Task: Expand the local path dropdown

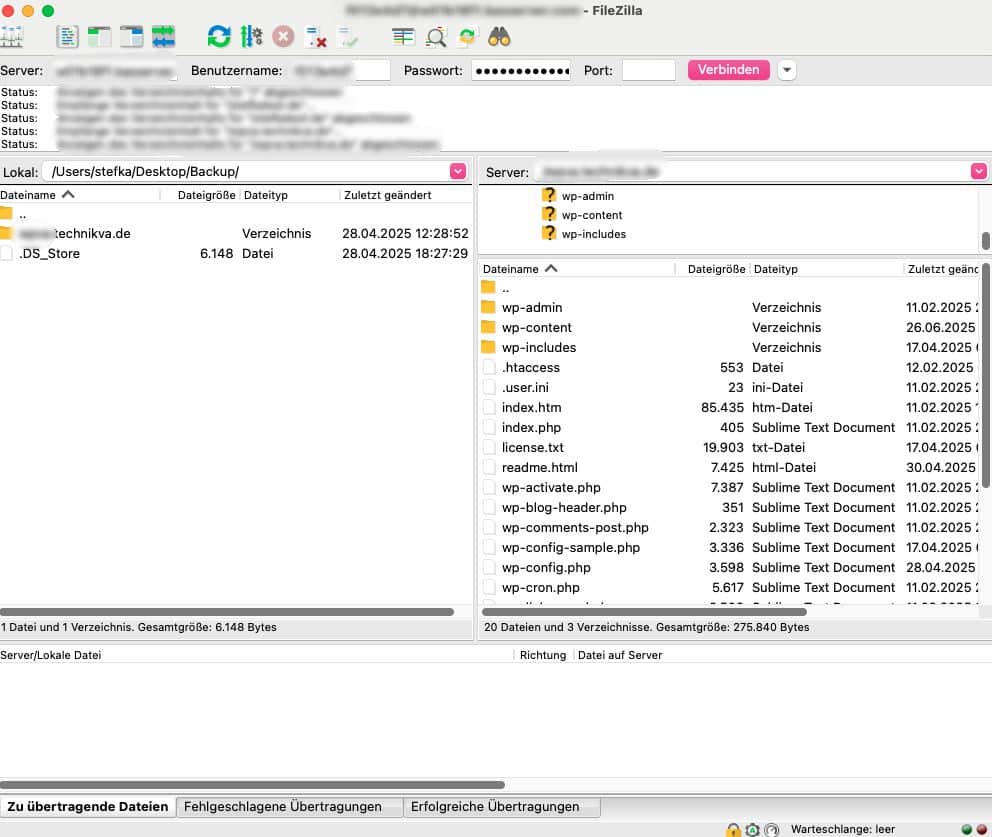Action: tap(458, 172)
